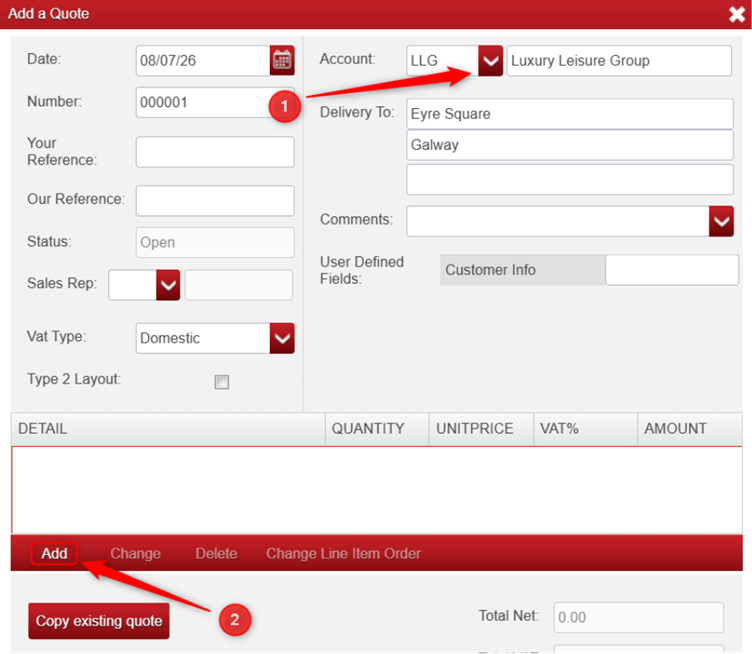The height and width of the screenshot is (654, 752).
Task: Click the QUANTITY column header
Action: (x=377, y=429)
